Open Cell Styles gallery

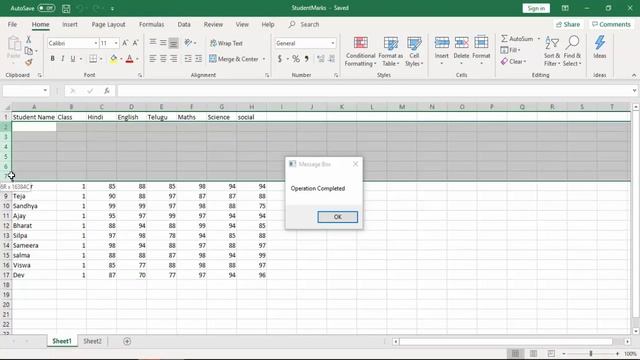(414, 51)
